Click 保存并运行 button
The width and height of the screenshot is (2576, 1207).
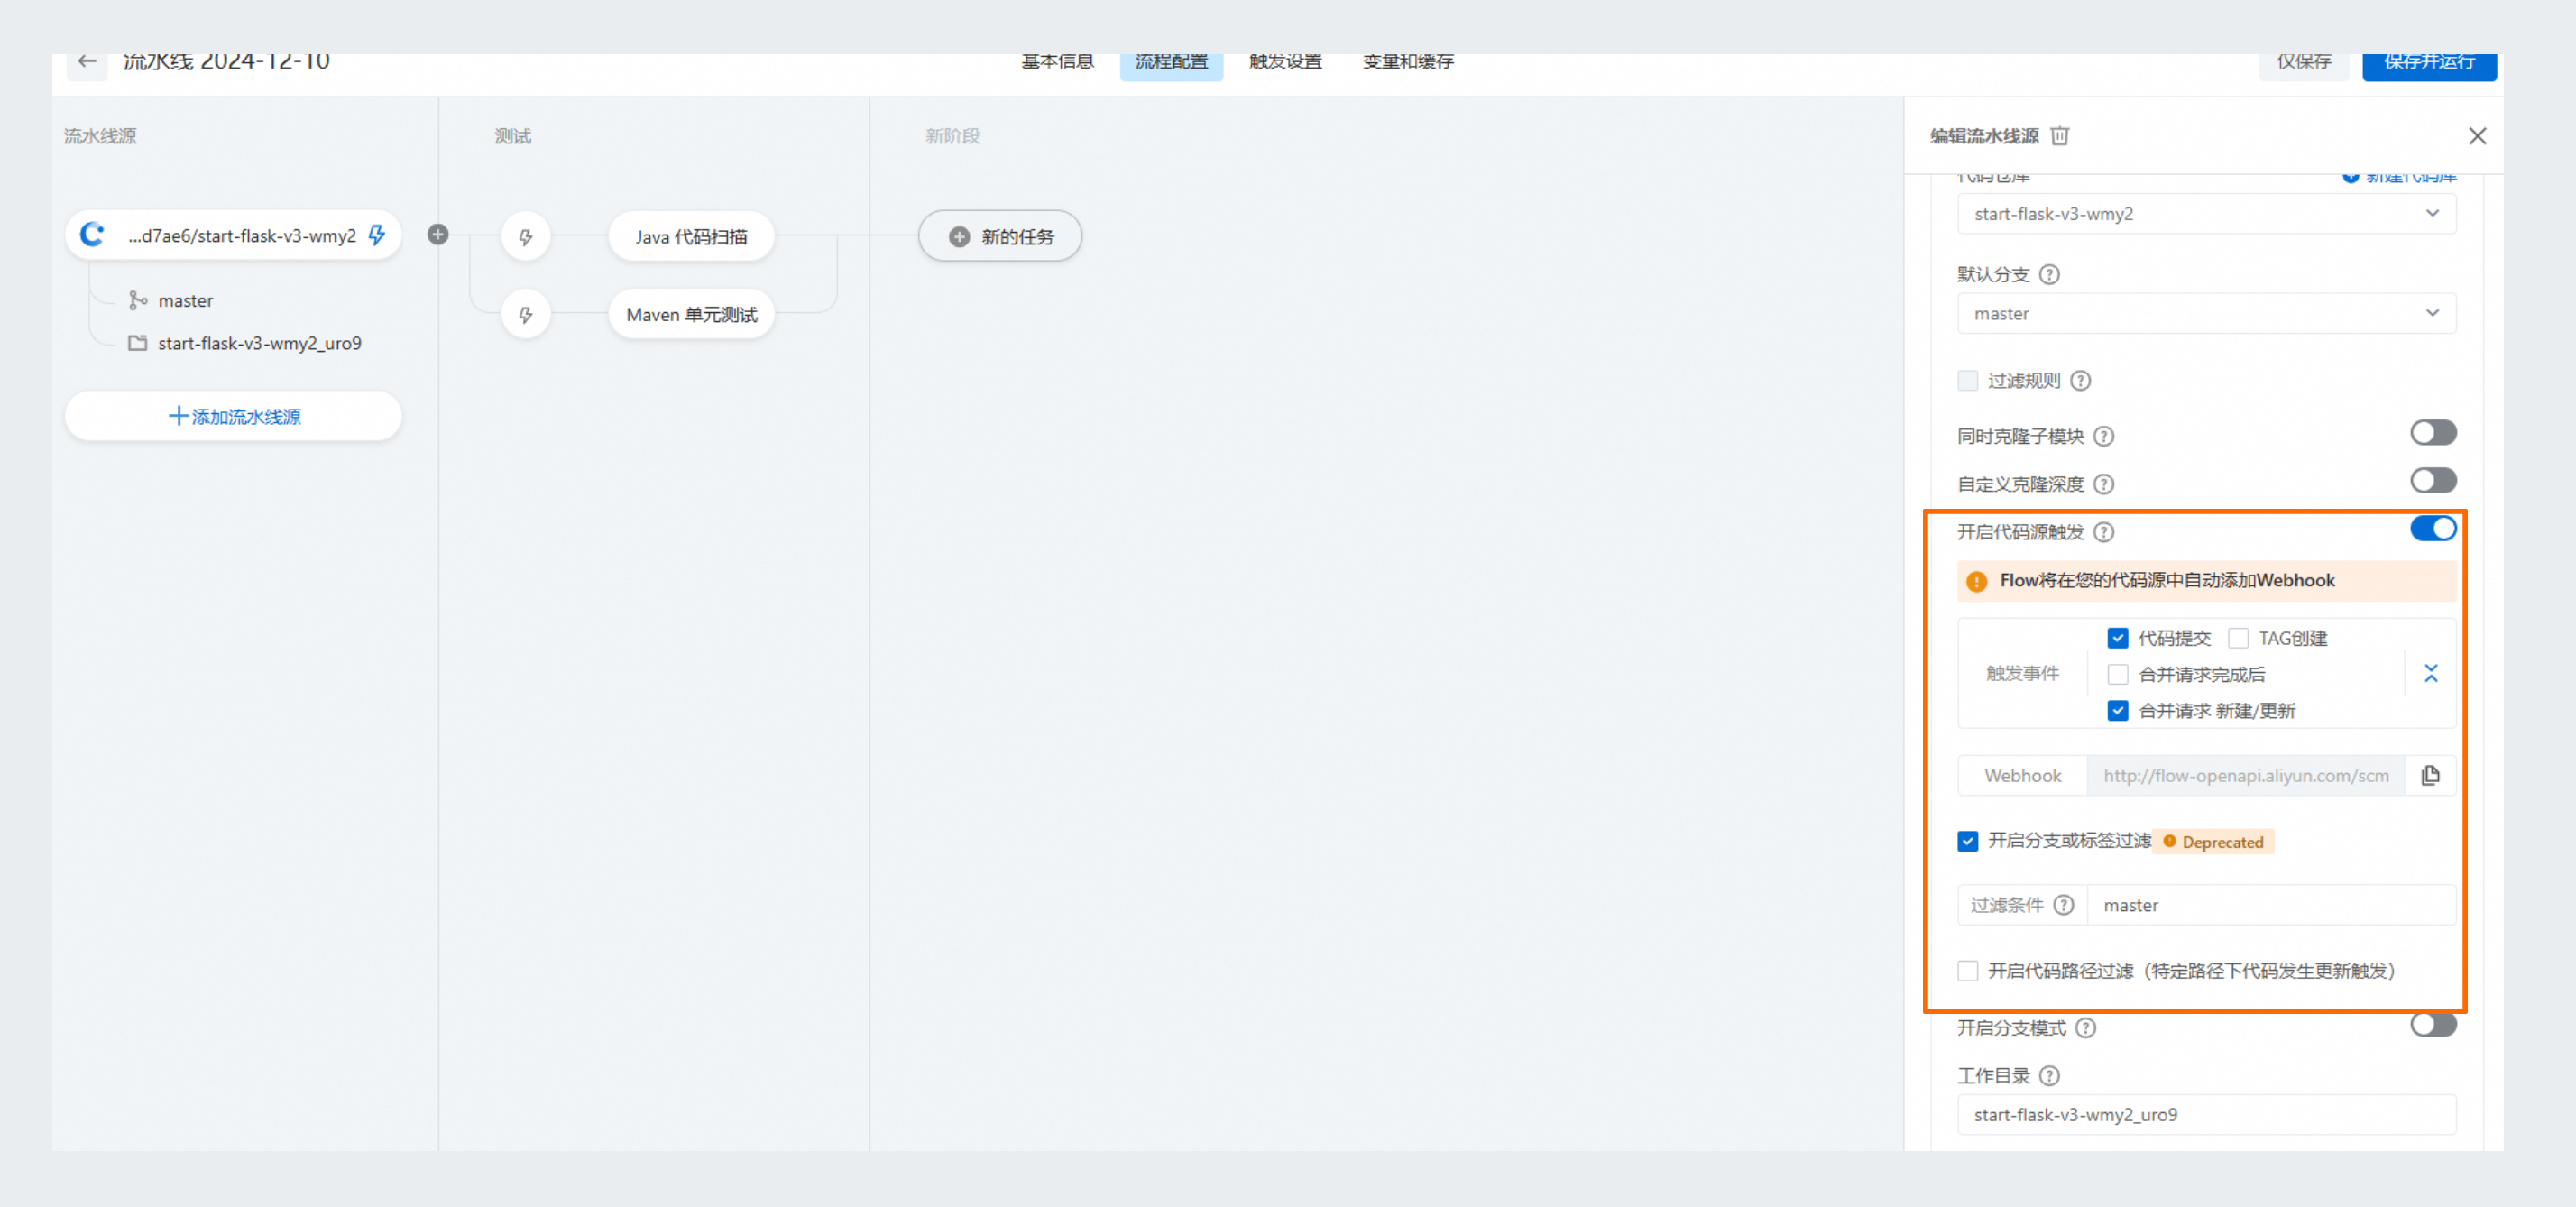(2430, 62)
